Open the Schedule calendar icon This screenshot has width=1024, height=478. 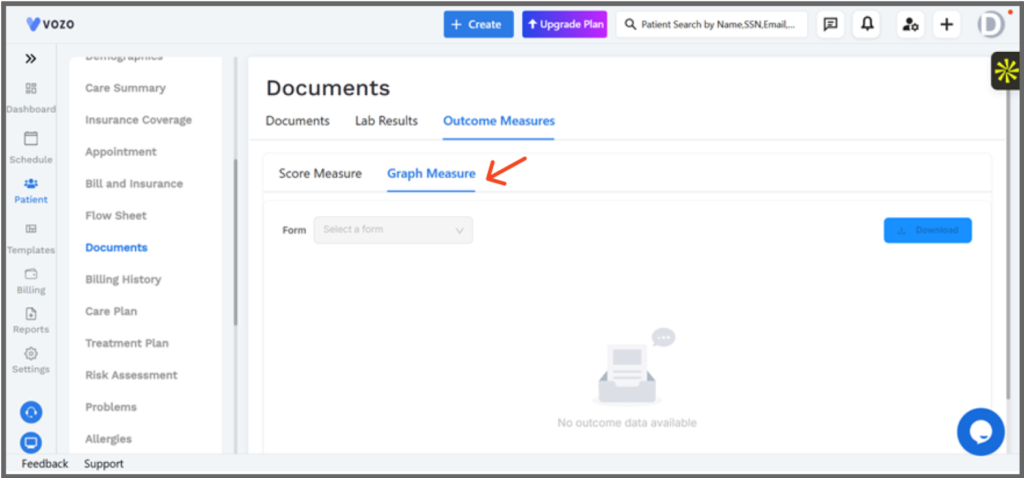tap(31, 138)
